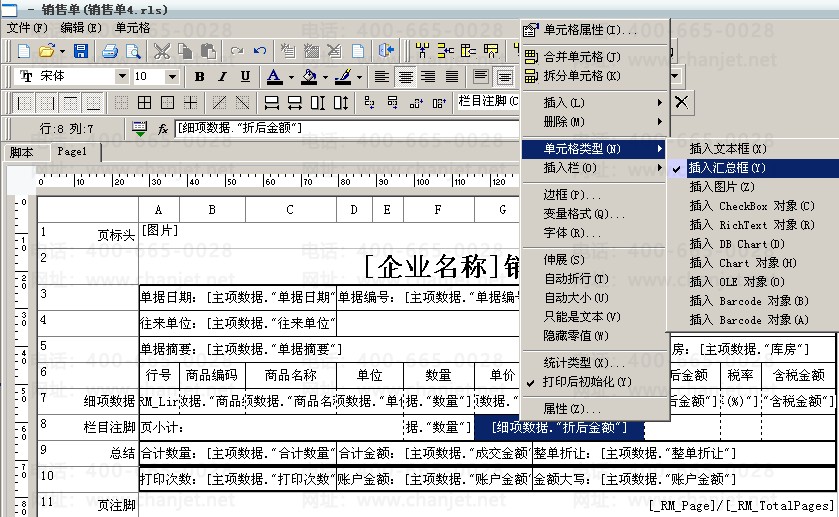Select checked 插入汇总框 cell type option
Screen dimensions: 839x517
point(727,168)
